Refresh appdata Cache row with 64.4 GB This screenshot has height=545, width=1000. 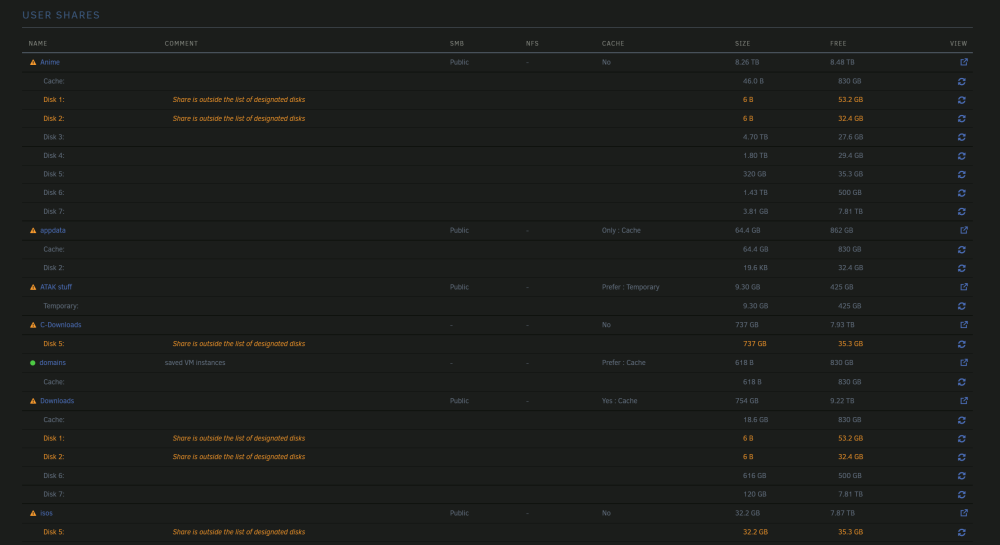coord(962,250)
